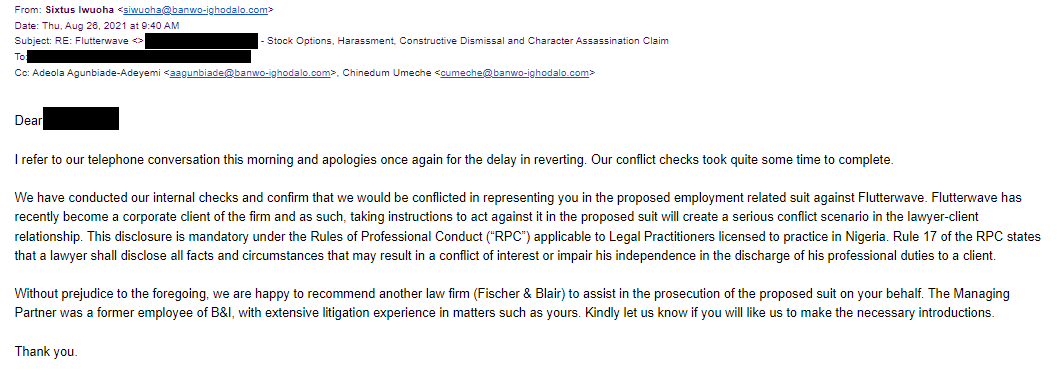The image size is (1057, 375).
Task: Click the redacted name after Dear
Action: coord(82,118)
